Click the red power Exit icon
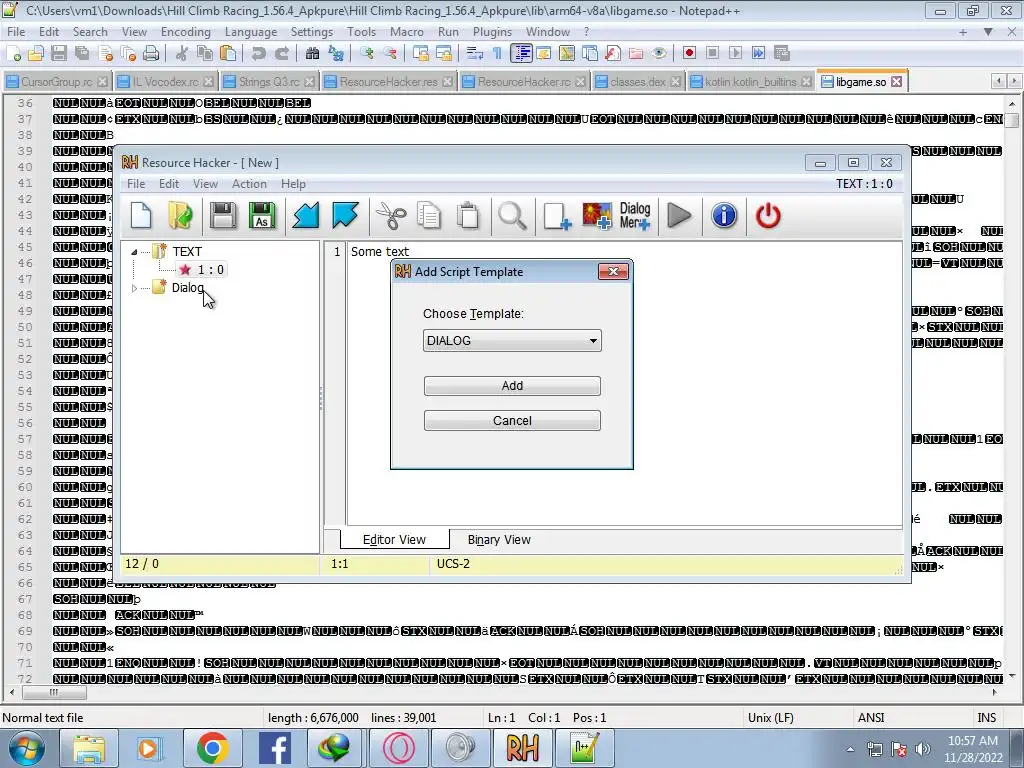Screen dimensions: 1024x768 768,216
